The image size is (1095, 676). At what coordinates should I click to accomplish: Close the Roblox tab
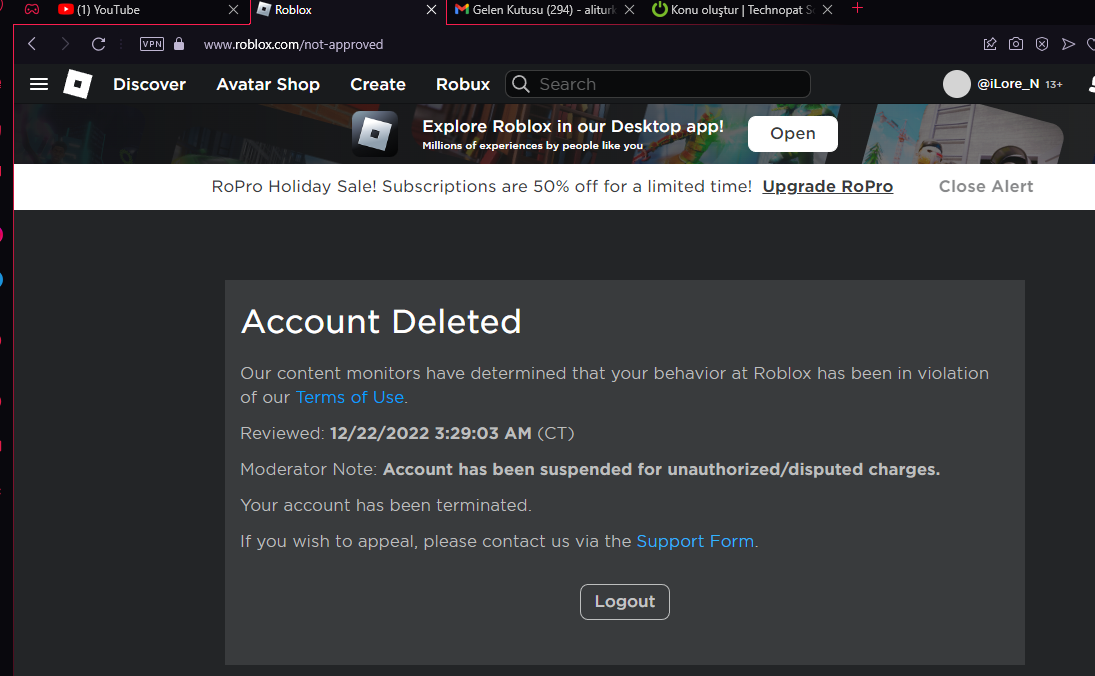click(x=432, y=10)
